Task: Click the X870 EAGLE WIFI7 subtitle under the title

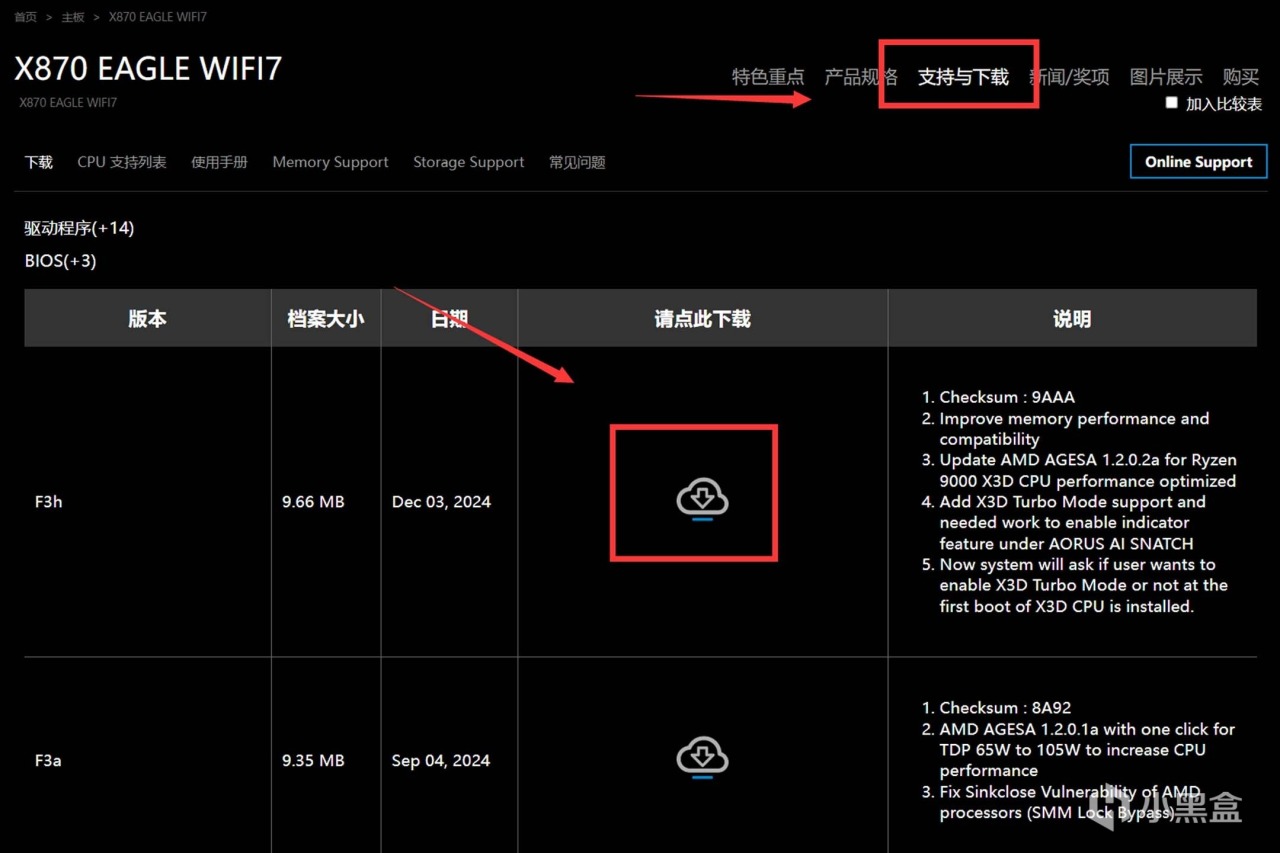Action: (68, 102)
